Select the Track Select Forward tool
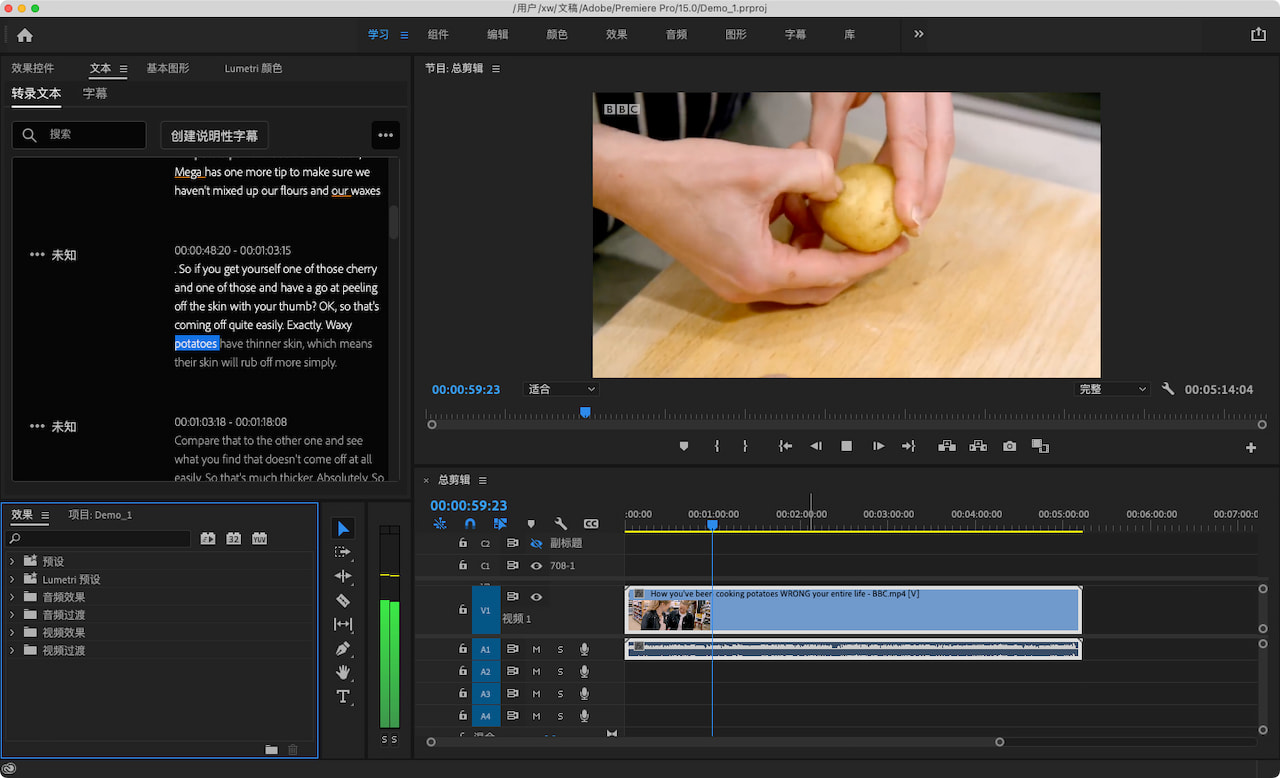1280x778 pixels. [x=343, y=551]
